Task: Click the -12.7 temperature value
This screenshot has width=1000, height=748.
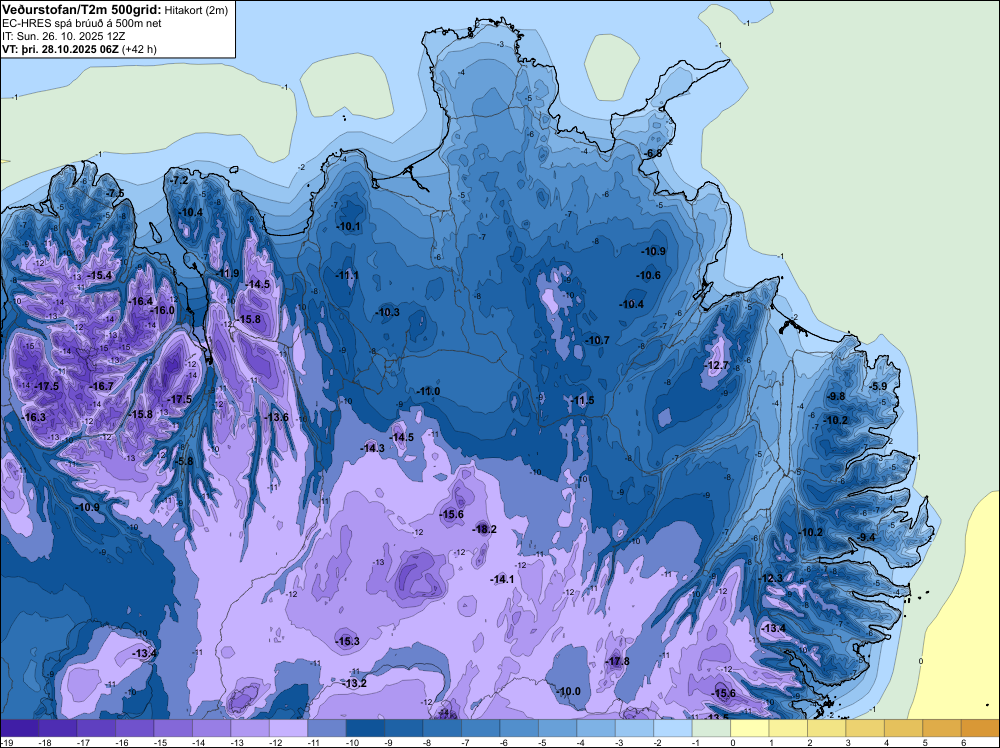Action: click(x=717, y=365)
